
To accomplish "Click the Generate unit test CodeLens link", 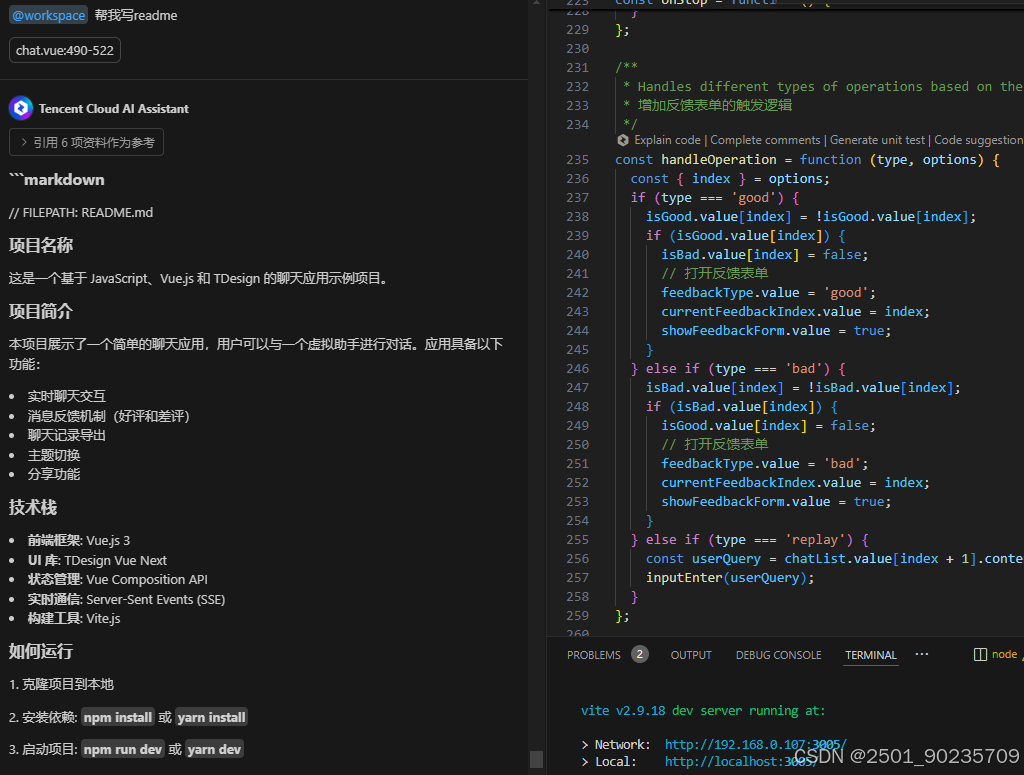I will (x=877, y=140).
